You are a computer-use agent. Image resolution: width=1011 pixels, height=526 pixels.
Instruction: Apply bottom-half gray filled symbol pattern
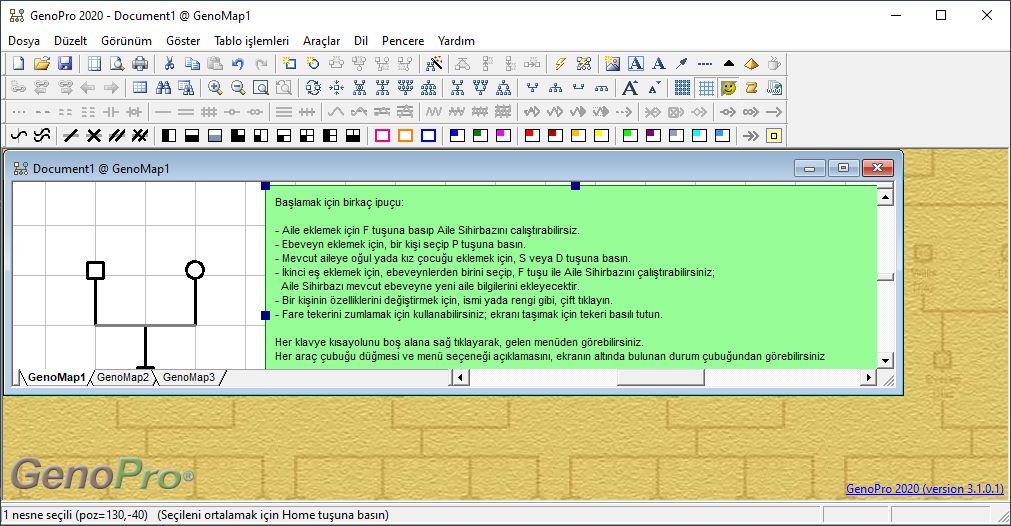[x=215, y=135]
